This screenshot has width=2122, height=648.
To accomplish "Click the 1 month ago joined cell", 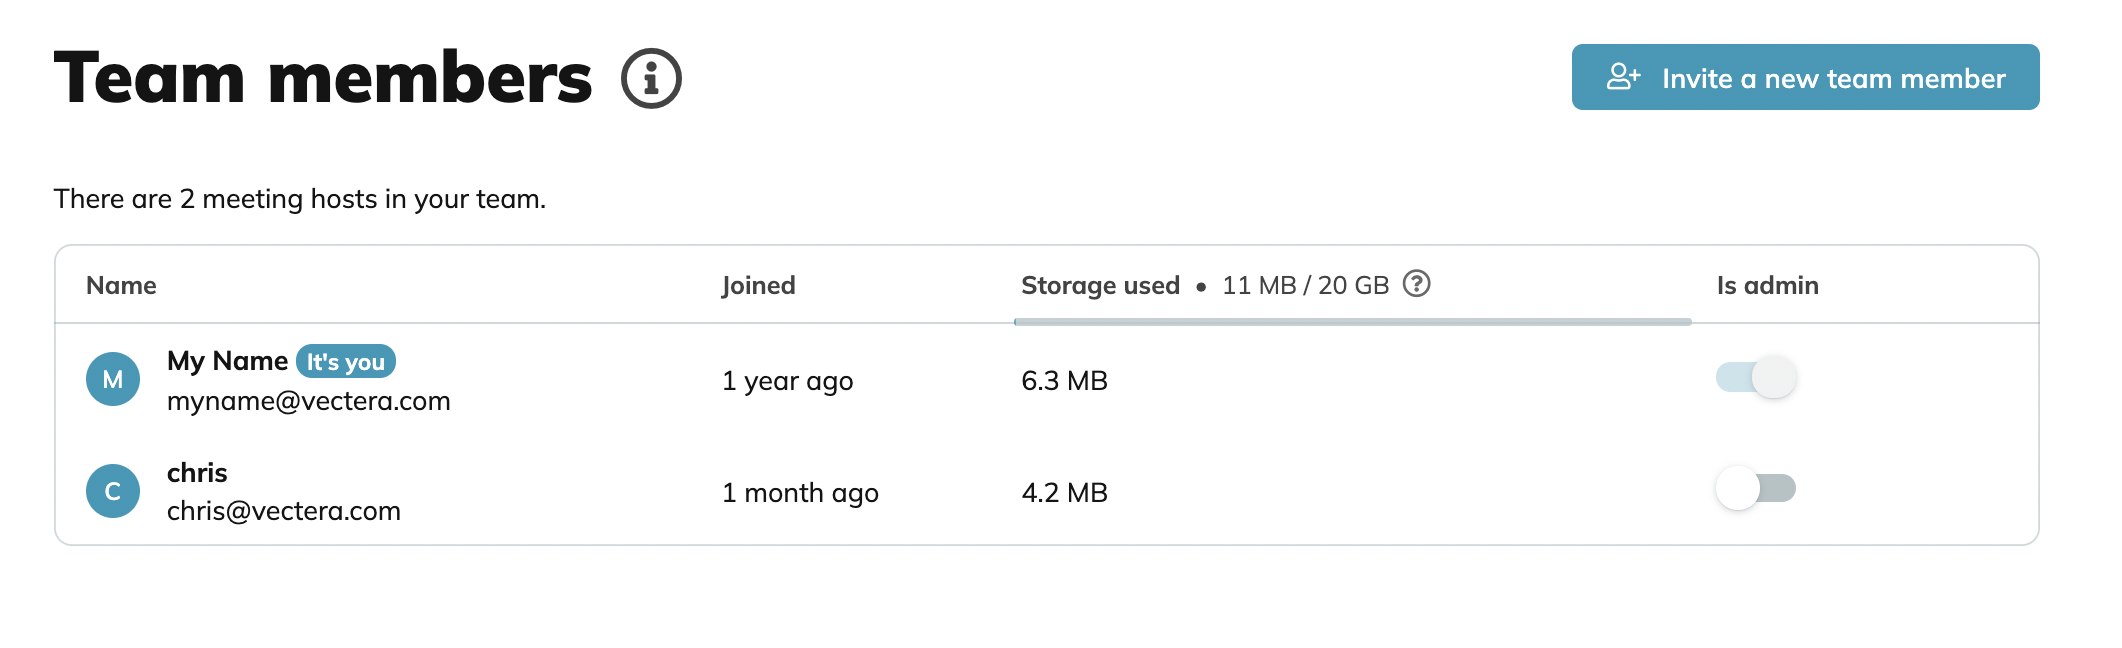I will tap(800, 493).
